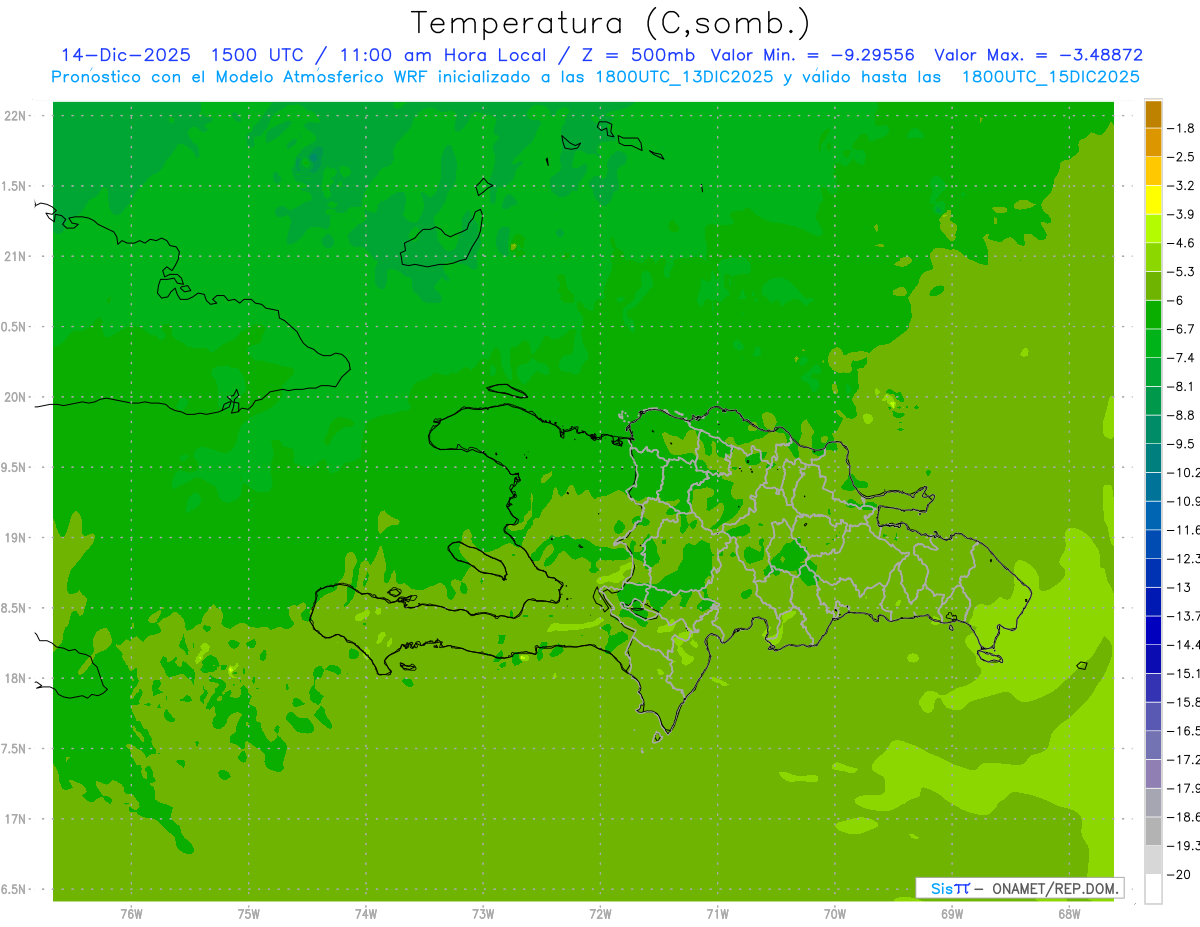Pick the blue legend swatch between -13 and -13.7
The height and width of the screenshot is (927, 1200).
pos(1153,601)
